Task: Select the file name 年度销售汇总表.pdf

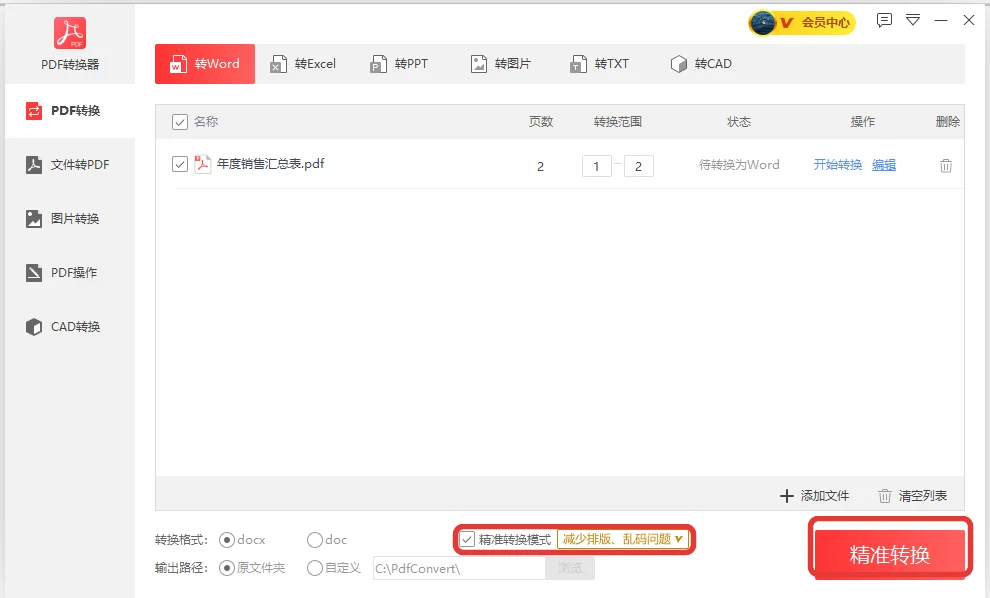Action: 270,164
